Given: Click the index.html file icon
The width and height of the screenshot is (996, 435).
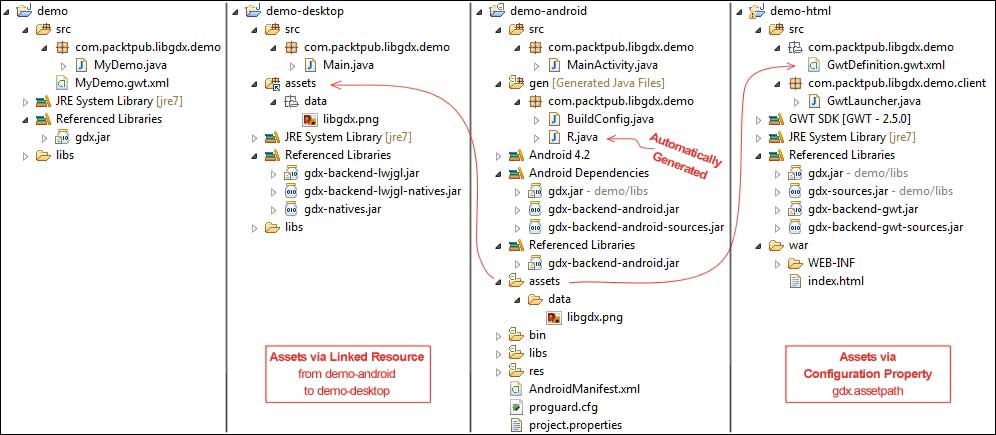Looking at the screenshot, I should pos(795,281).
